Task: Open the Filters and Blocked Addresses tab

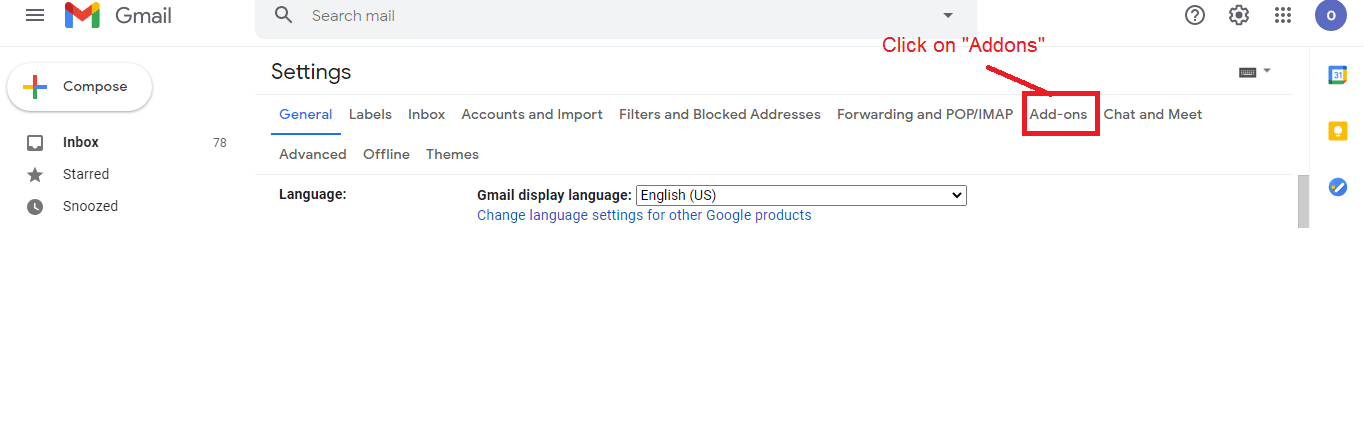Action: 720,114
